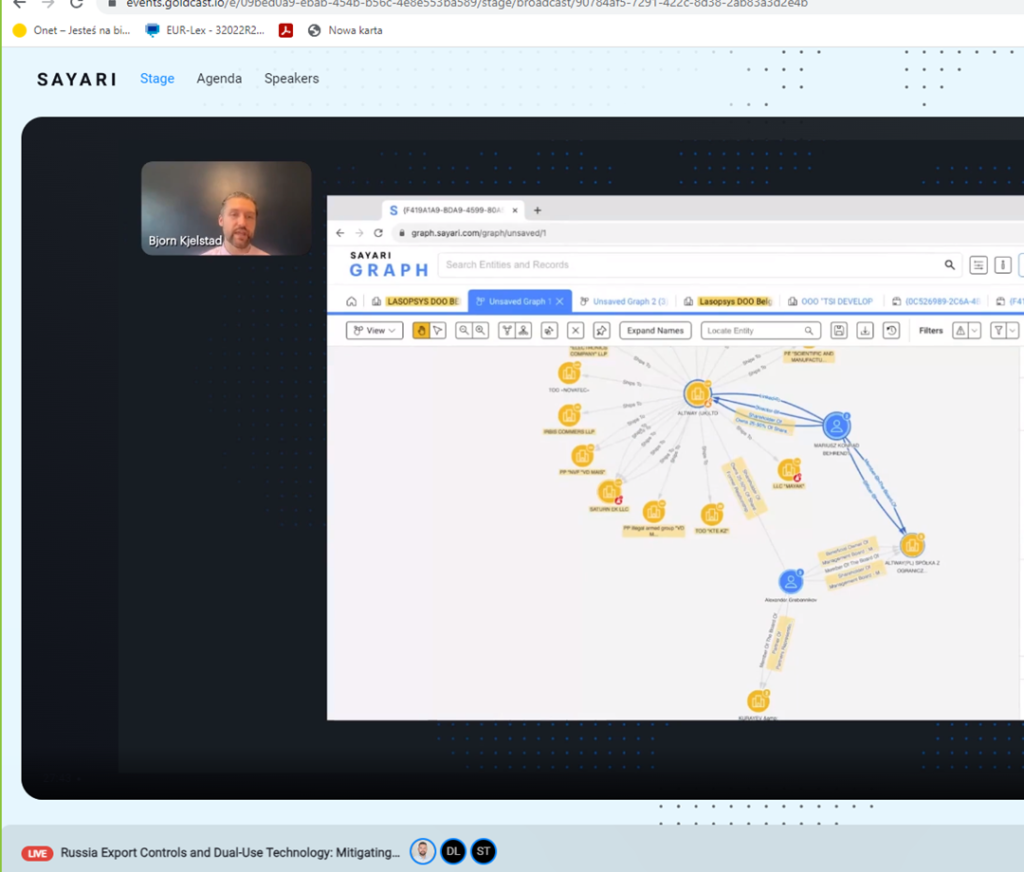Select the TOO «NOVATEC» company node

tap(569, 372)
